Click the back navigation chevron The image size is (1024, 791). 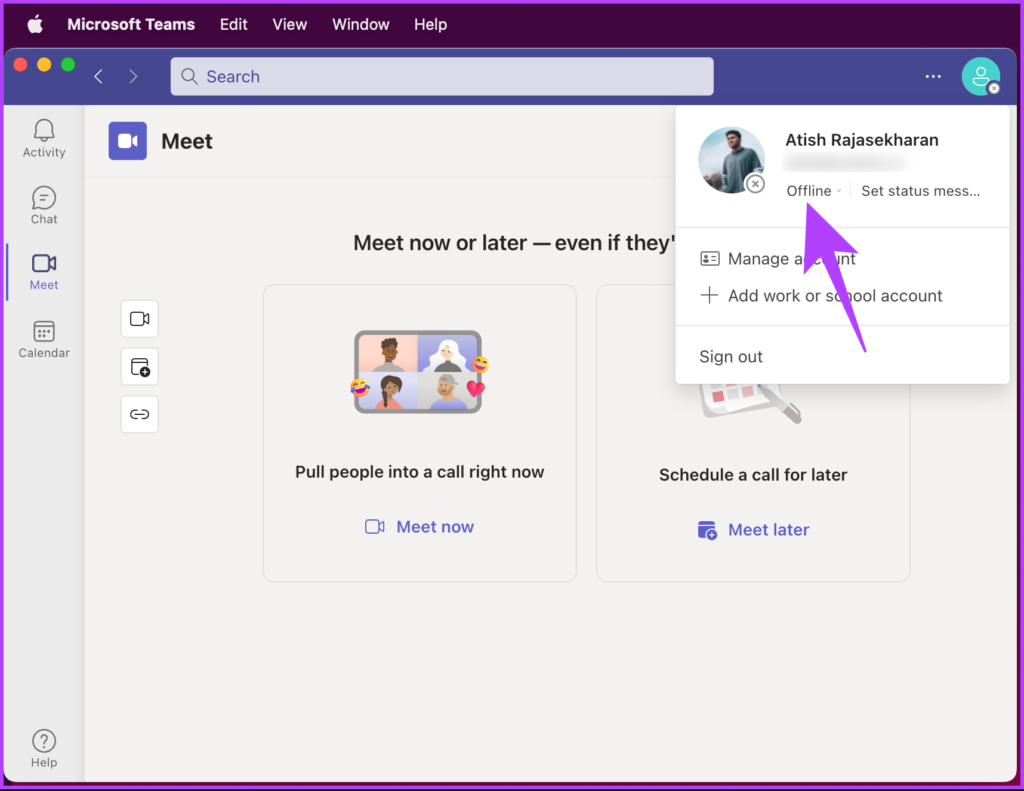97,76
